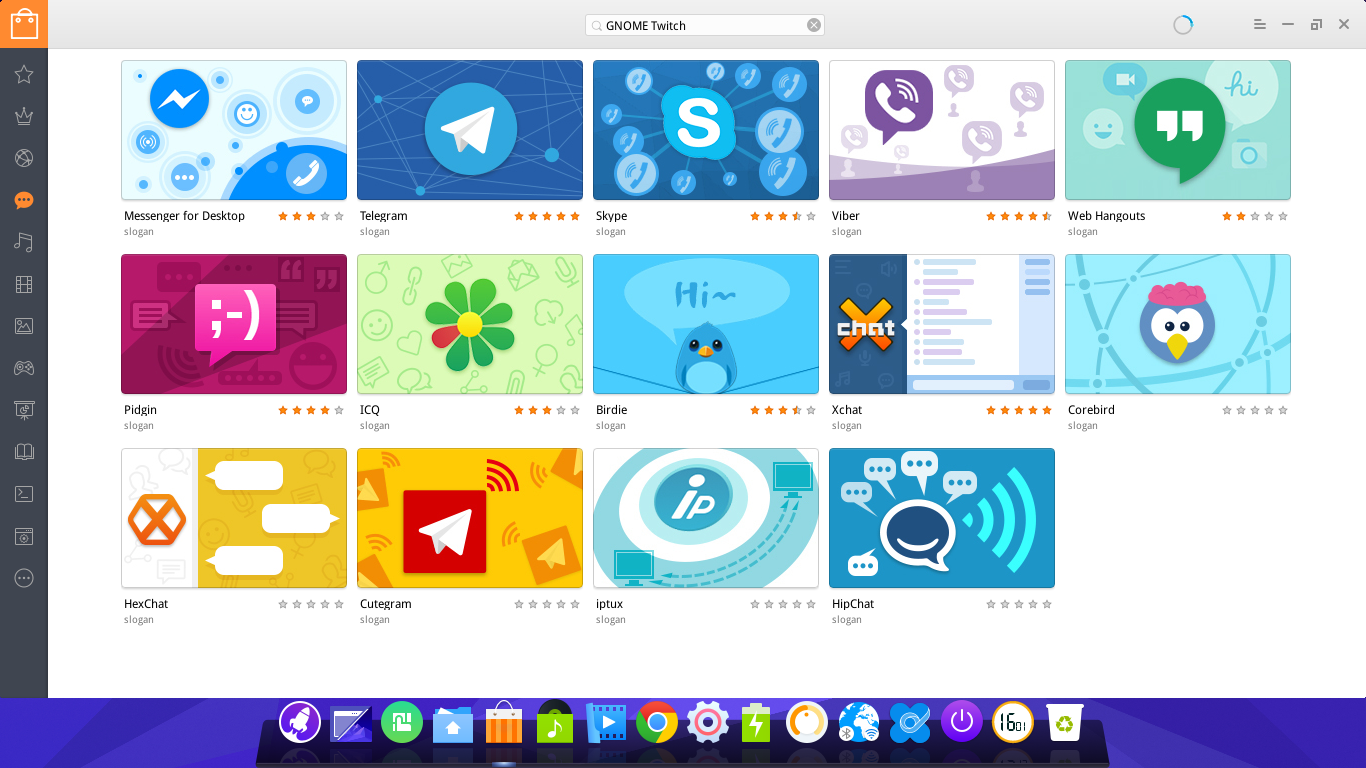Open the store main menu icon
Viewport: 1366px width, 768px height.
tap(1260, 24)
